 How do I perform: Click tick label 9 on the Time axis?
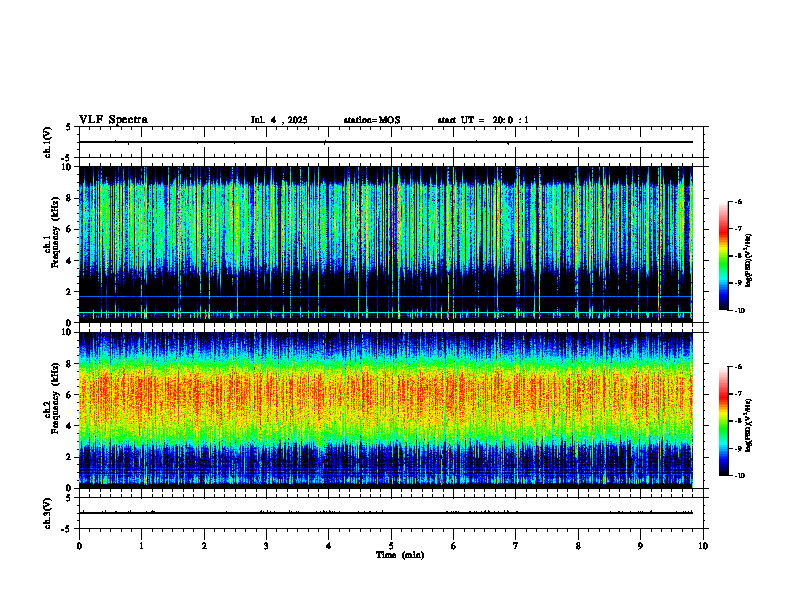click(640, 546)
